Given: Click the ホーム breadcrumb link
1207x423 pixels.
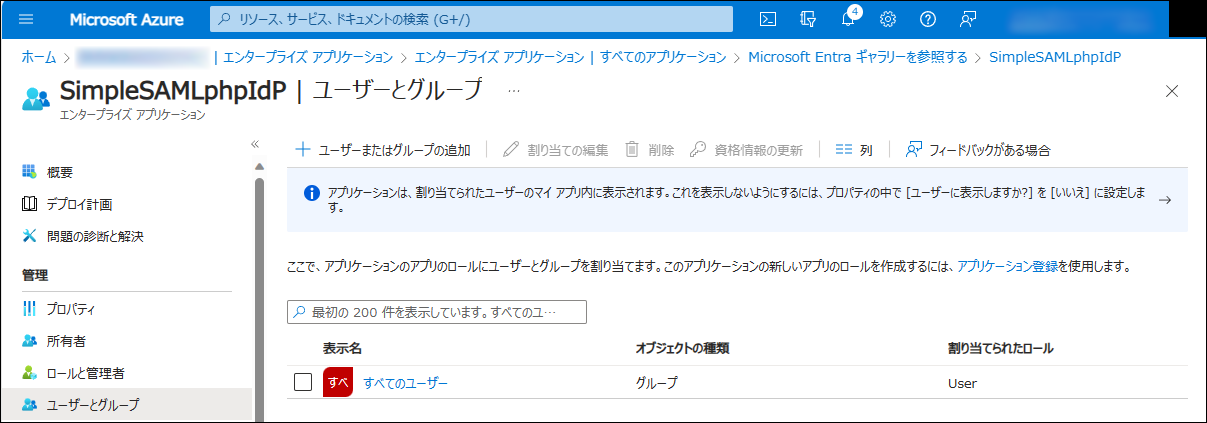Looking at the screenshot, I should 39,57.
